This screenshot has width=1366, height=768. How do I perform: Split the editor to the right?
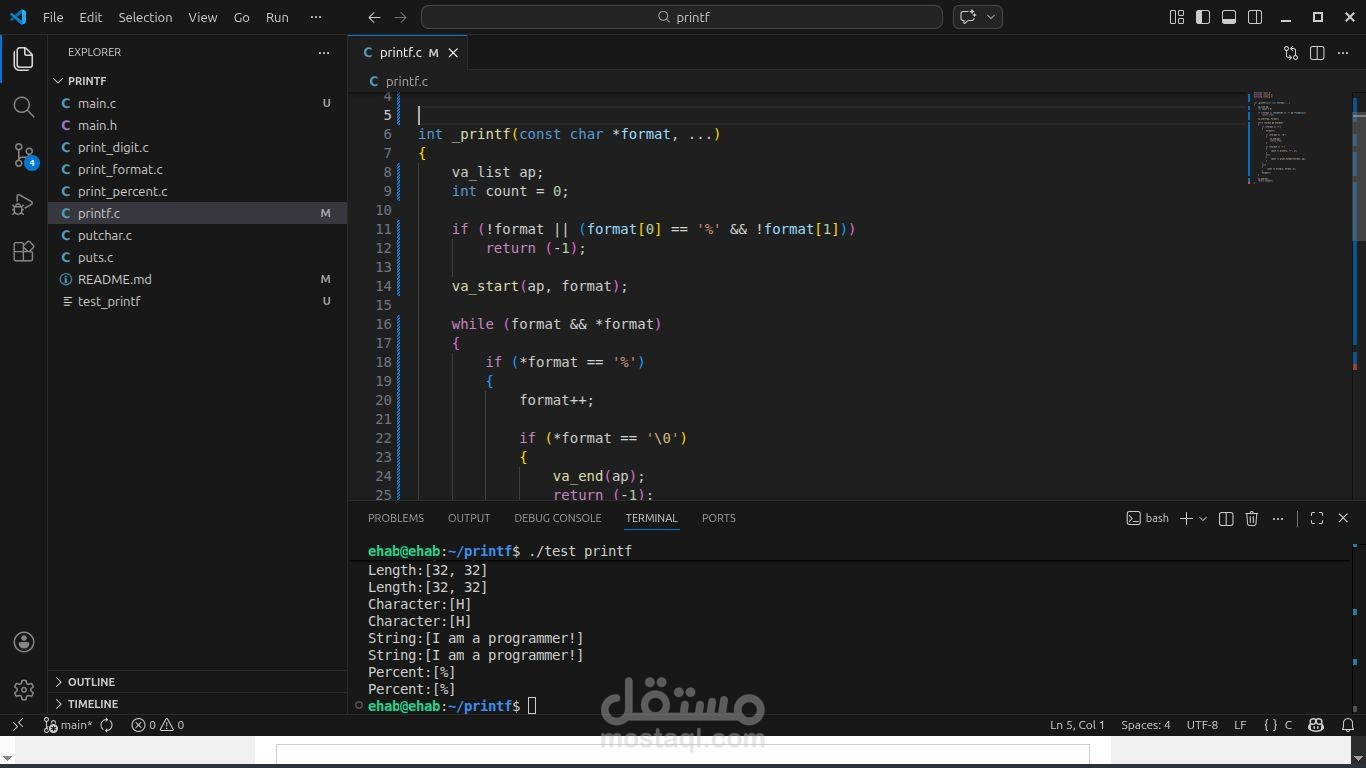(x=1317, y=53)
